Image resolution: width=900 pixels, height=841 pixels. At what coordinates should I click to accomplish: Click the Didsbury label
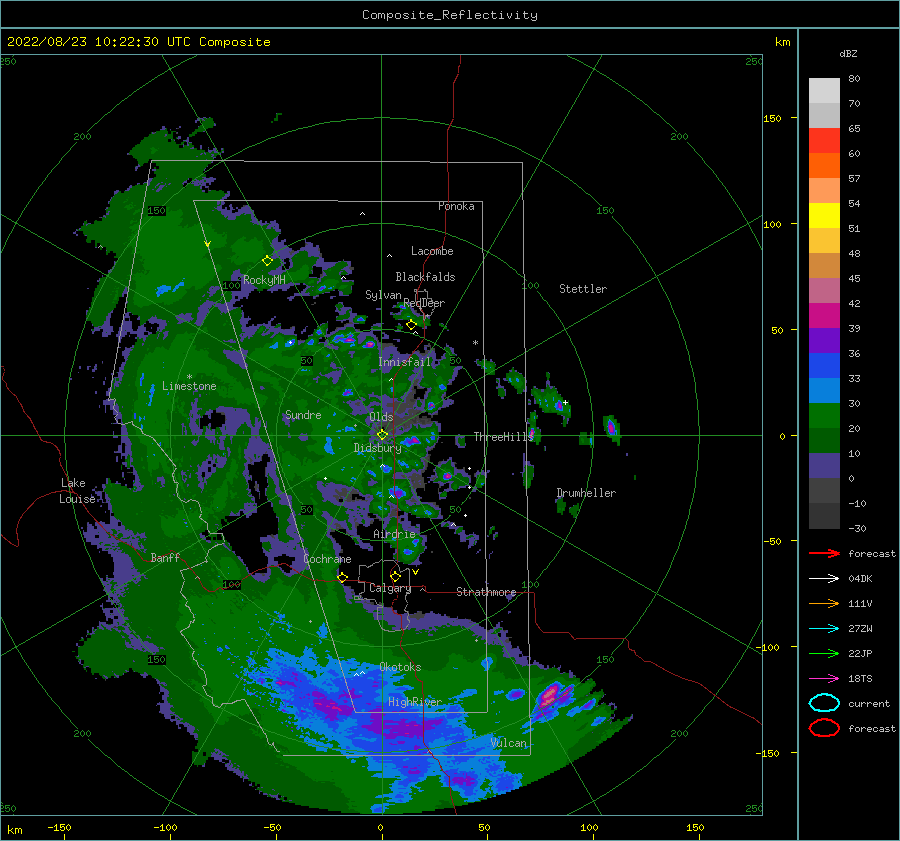point(377,448)
